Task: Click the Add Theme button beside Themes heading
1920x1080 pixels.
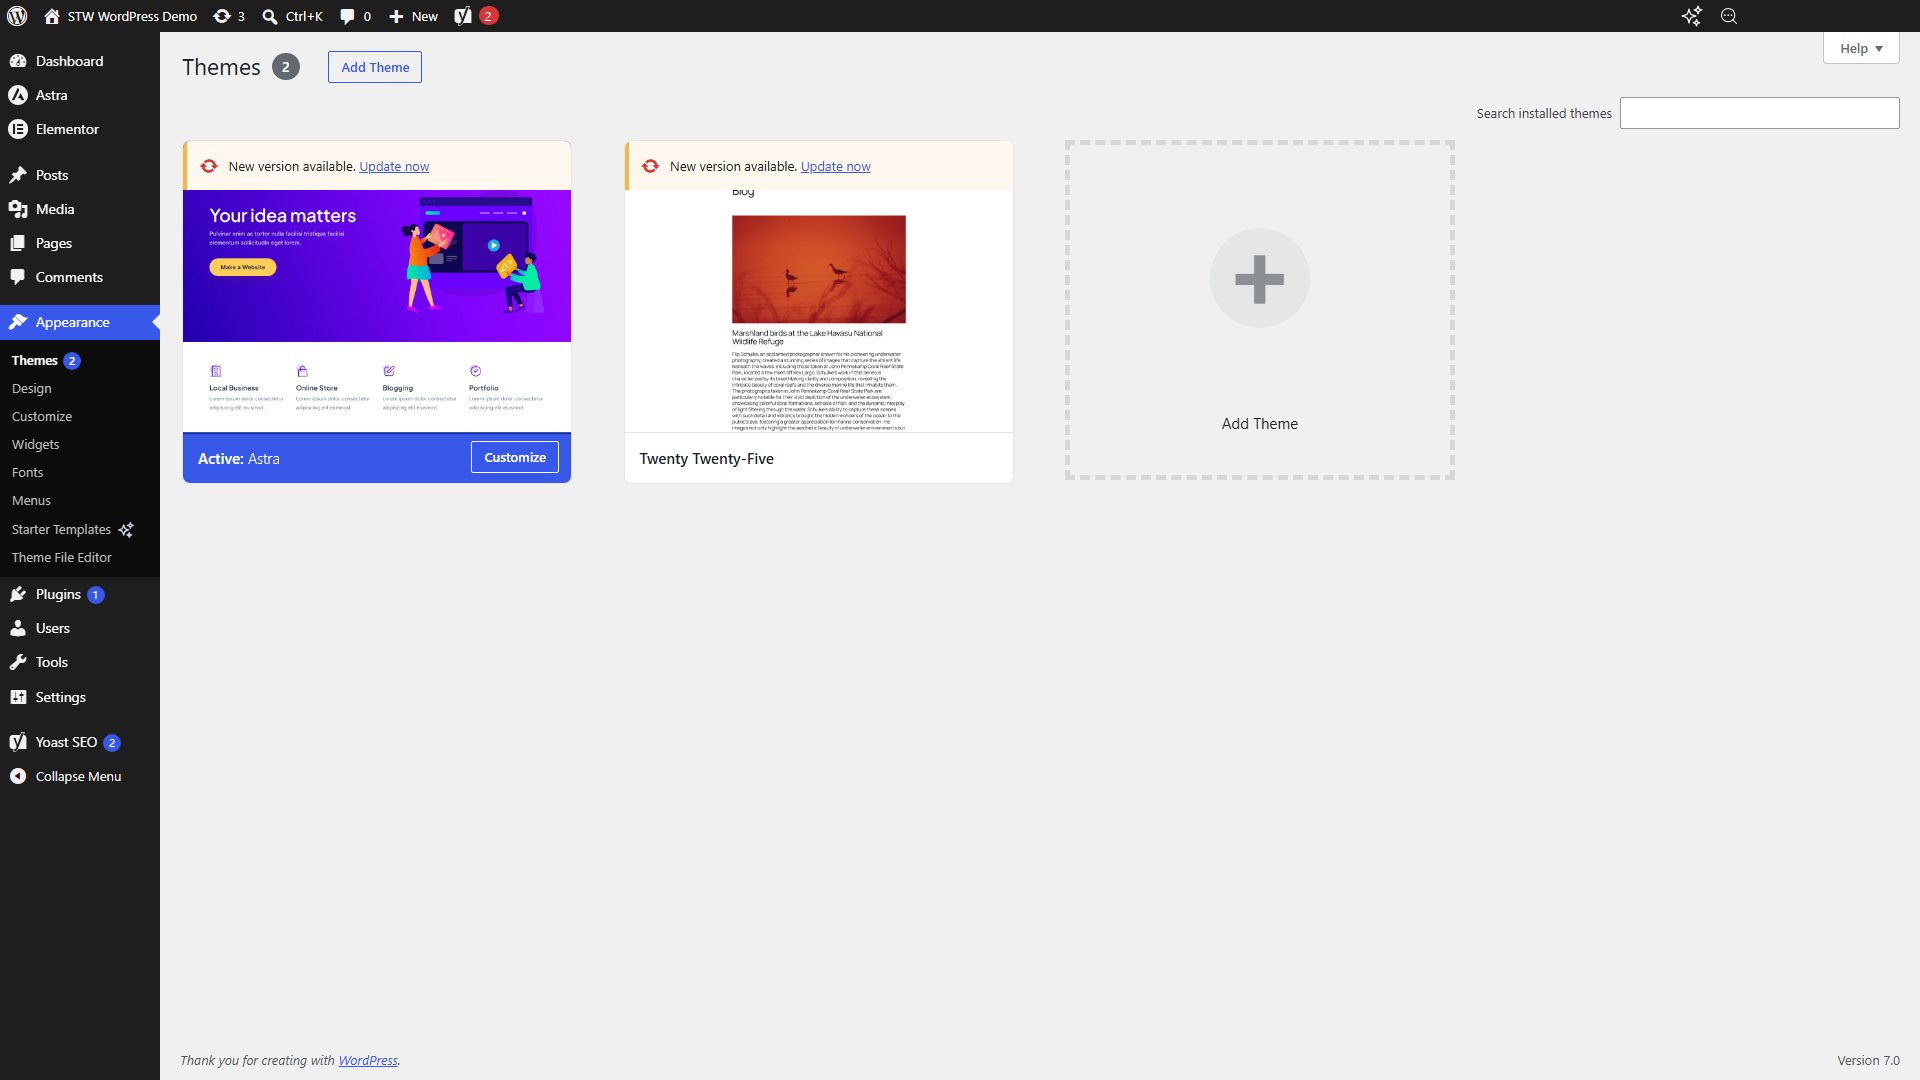Action: [375, 67]
